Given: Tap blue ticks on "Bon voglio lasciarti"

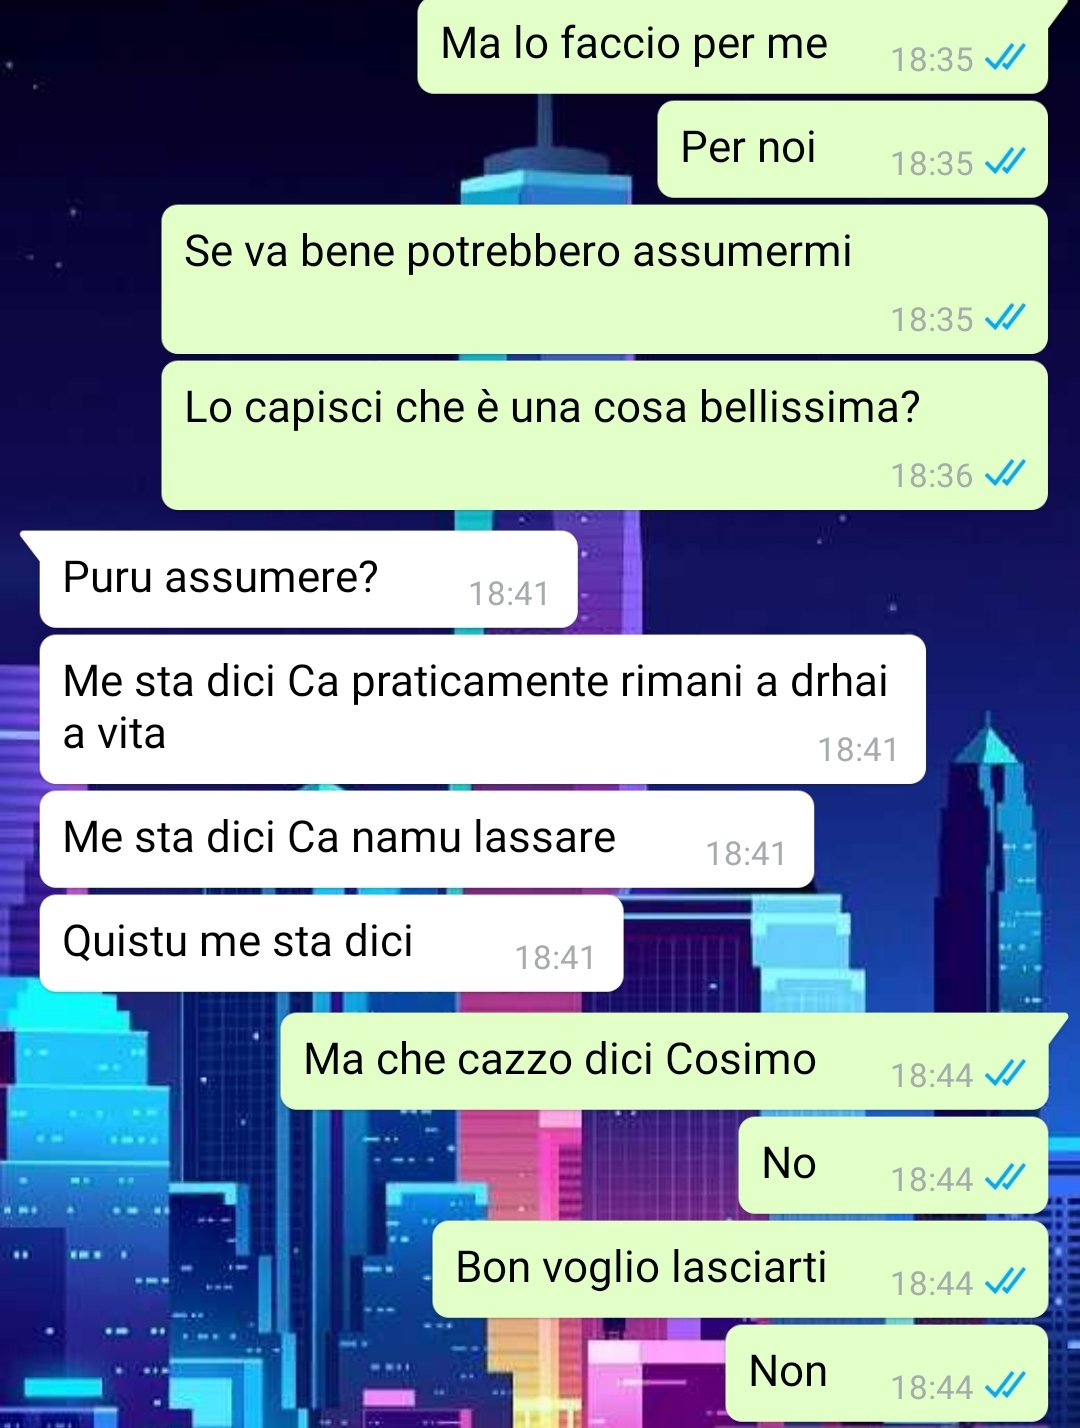Looking at the screenshot, I should coord(1005,1282).
